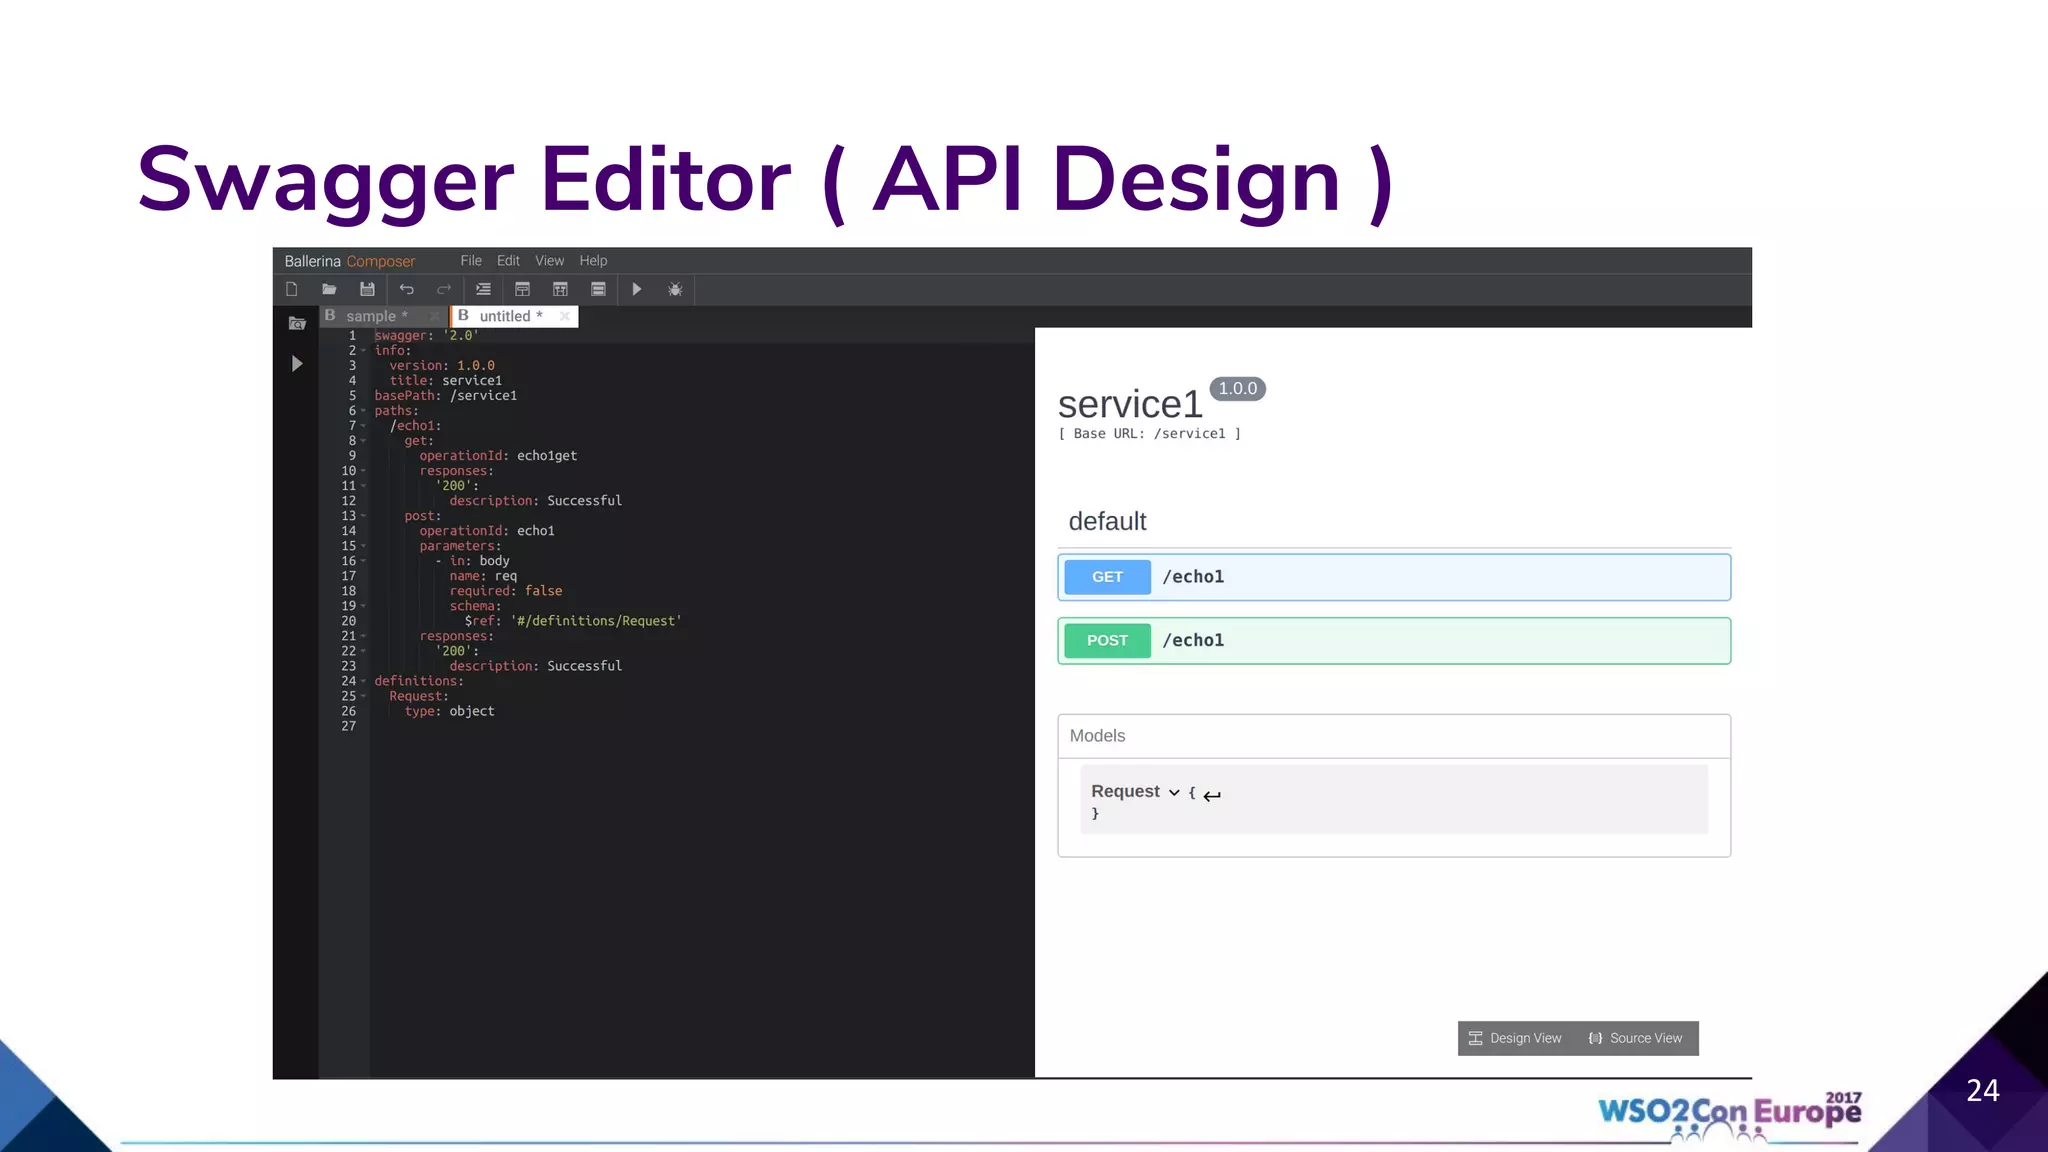This screenshot has height=1152, width=2048.
Task: Click the 'required: false' code line
Action: [506, 591]
